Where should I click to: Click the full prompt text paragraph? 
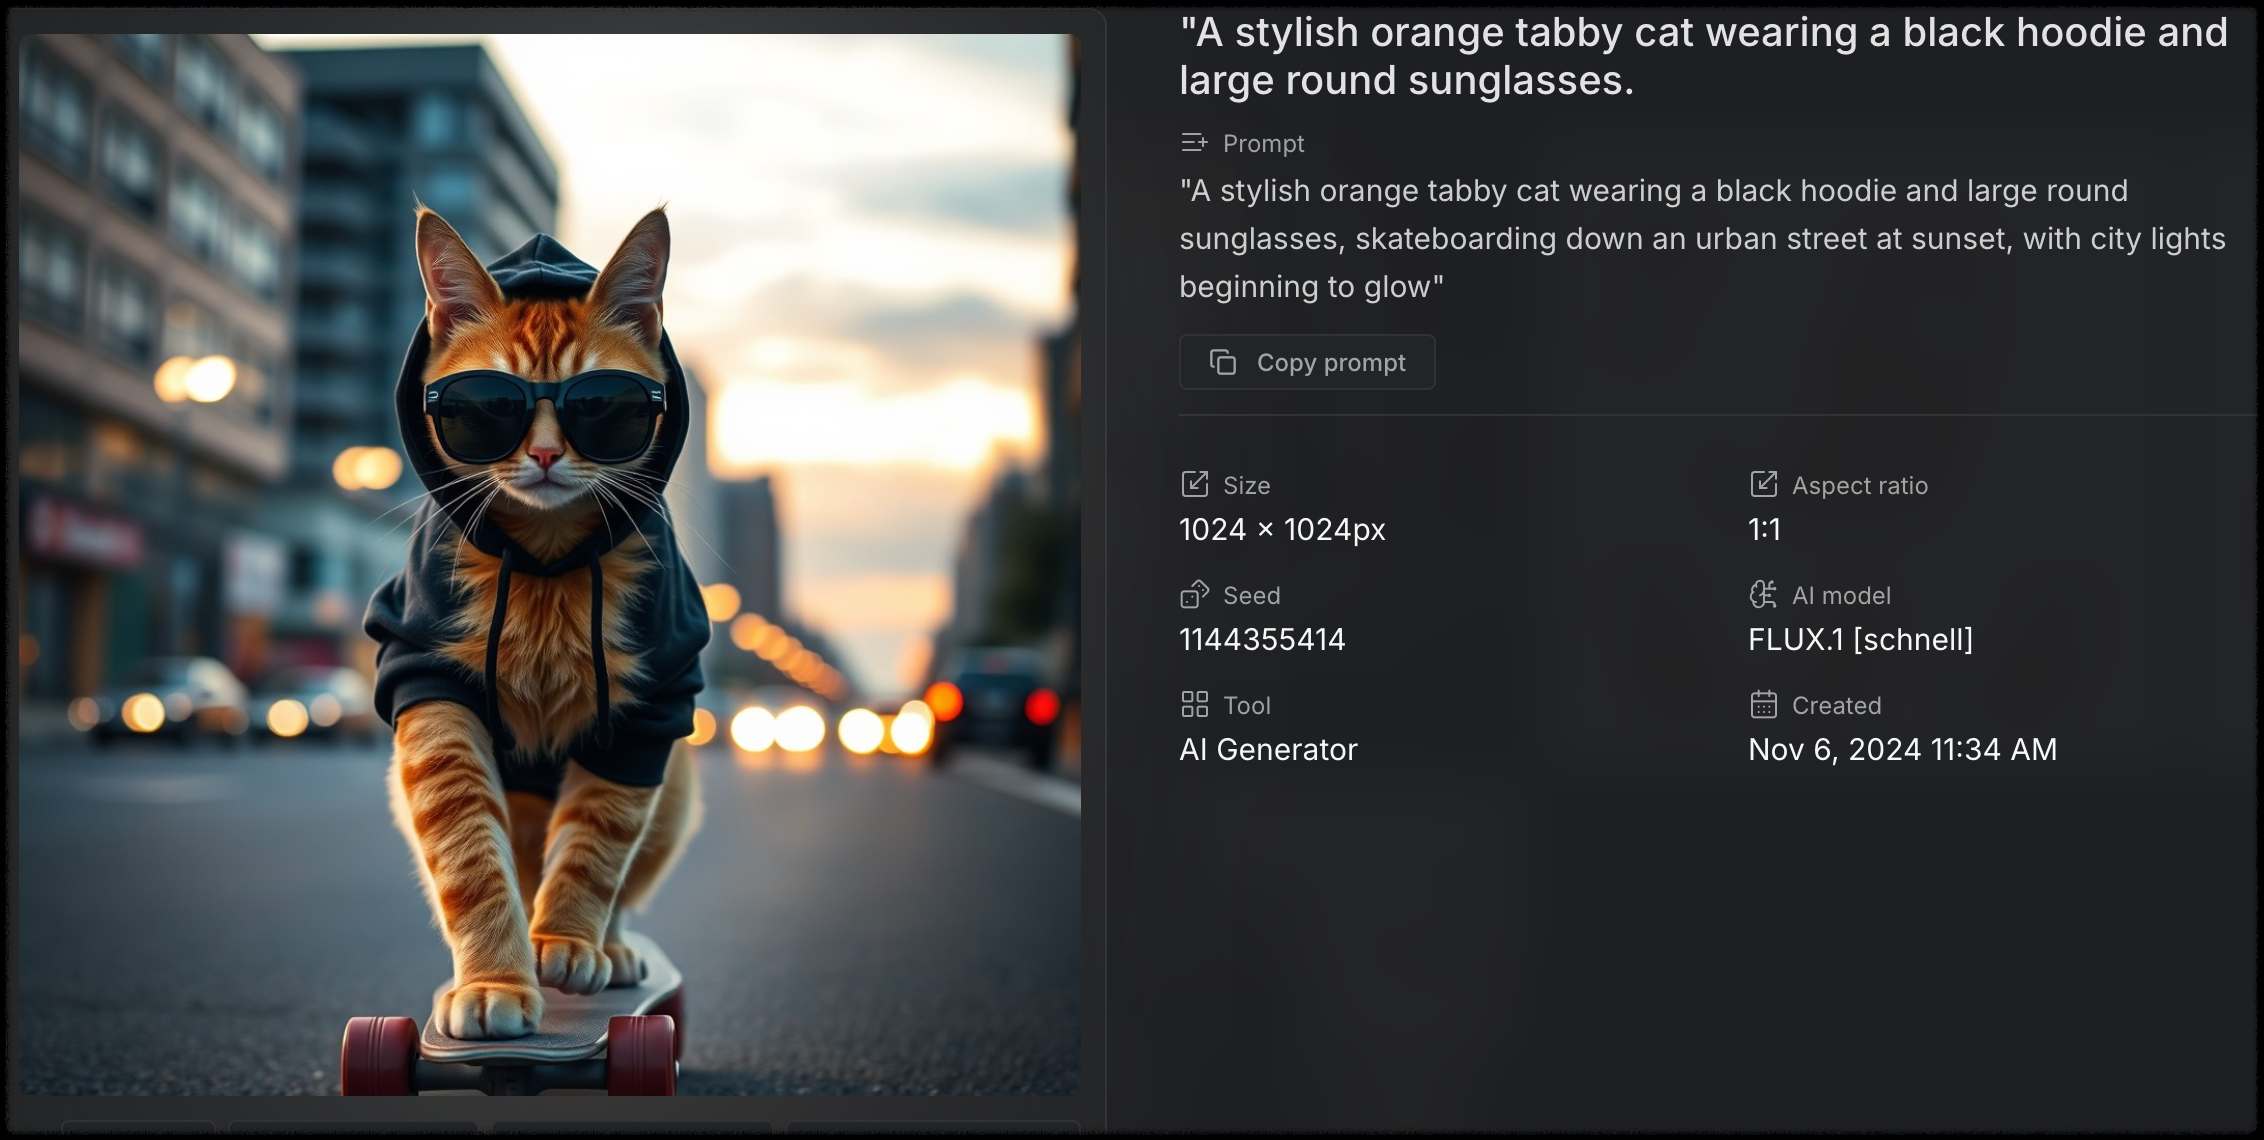point(1700,239)
